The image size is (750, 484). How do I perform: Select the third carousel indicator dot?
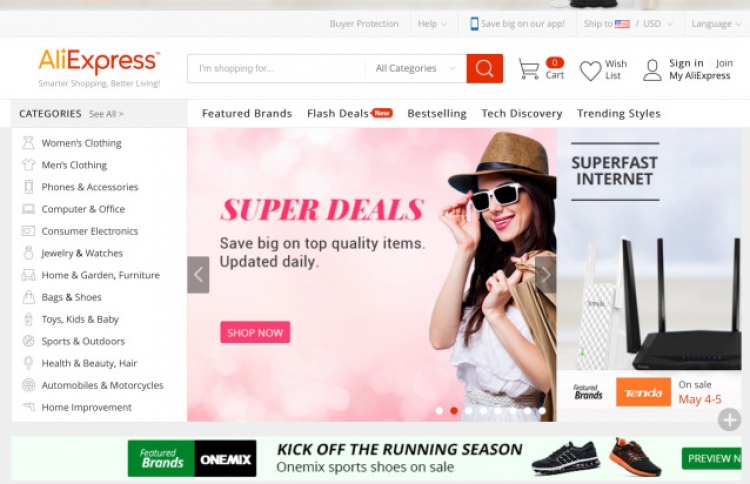point(469,410)
